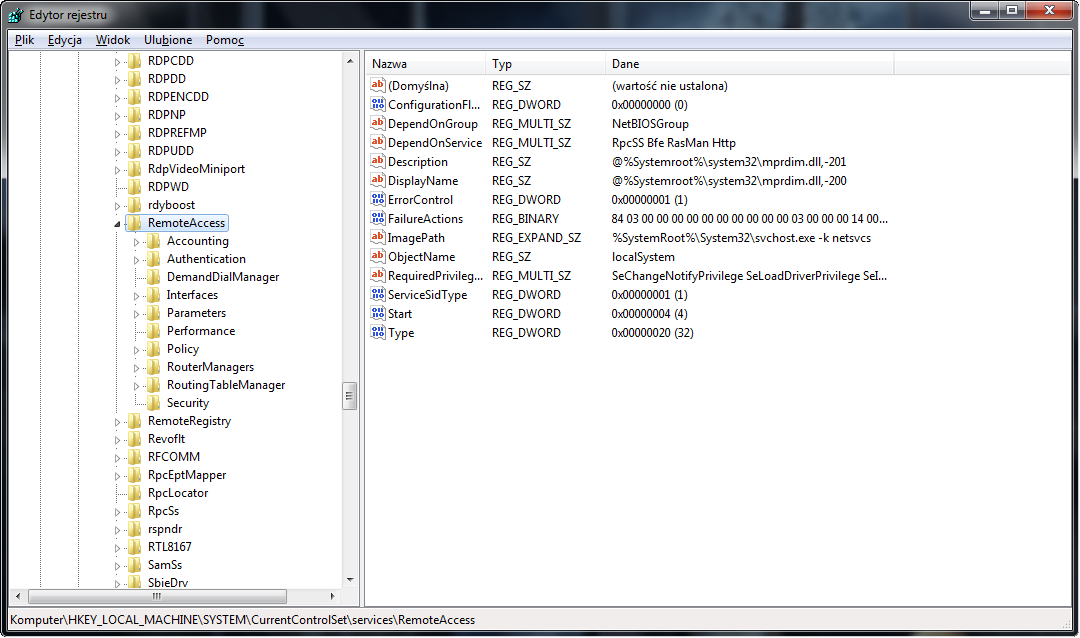Collapse the RemoteAccess tree node
The image size is (1080, 638).
tap(117, 223)
